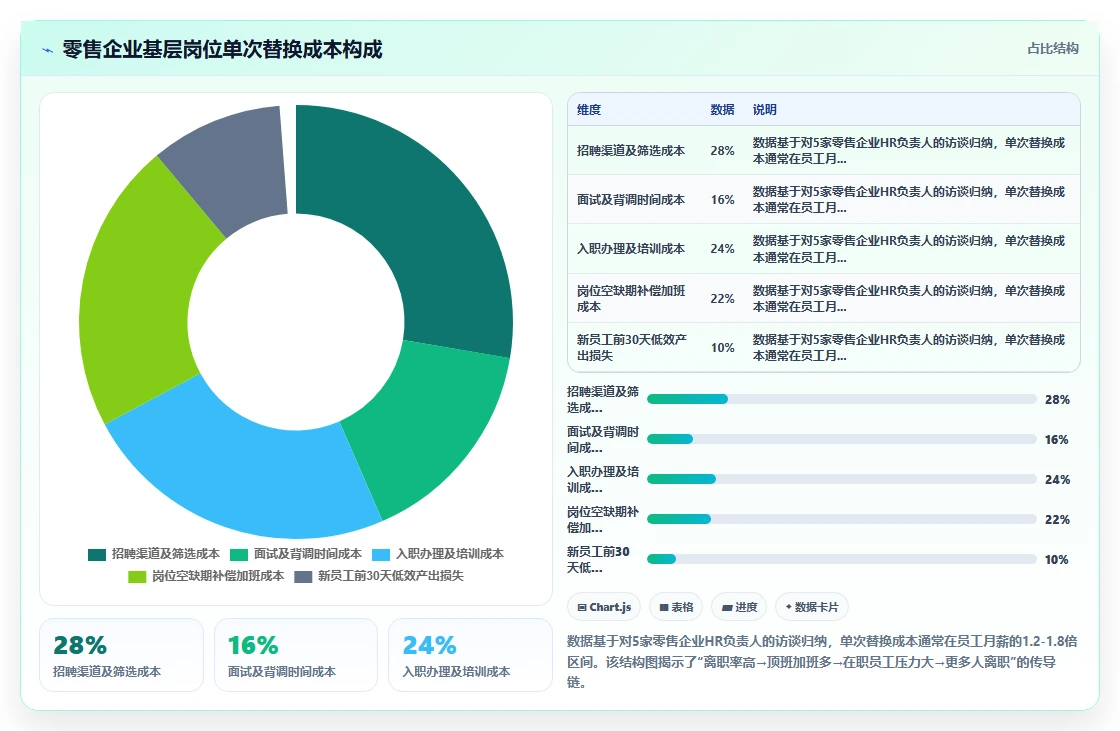1120x731 pixels.
Task: Click the 28% 招聘渠道及筛选成本 stat card
Action: click(x=121, y=655)
